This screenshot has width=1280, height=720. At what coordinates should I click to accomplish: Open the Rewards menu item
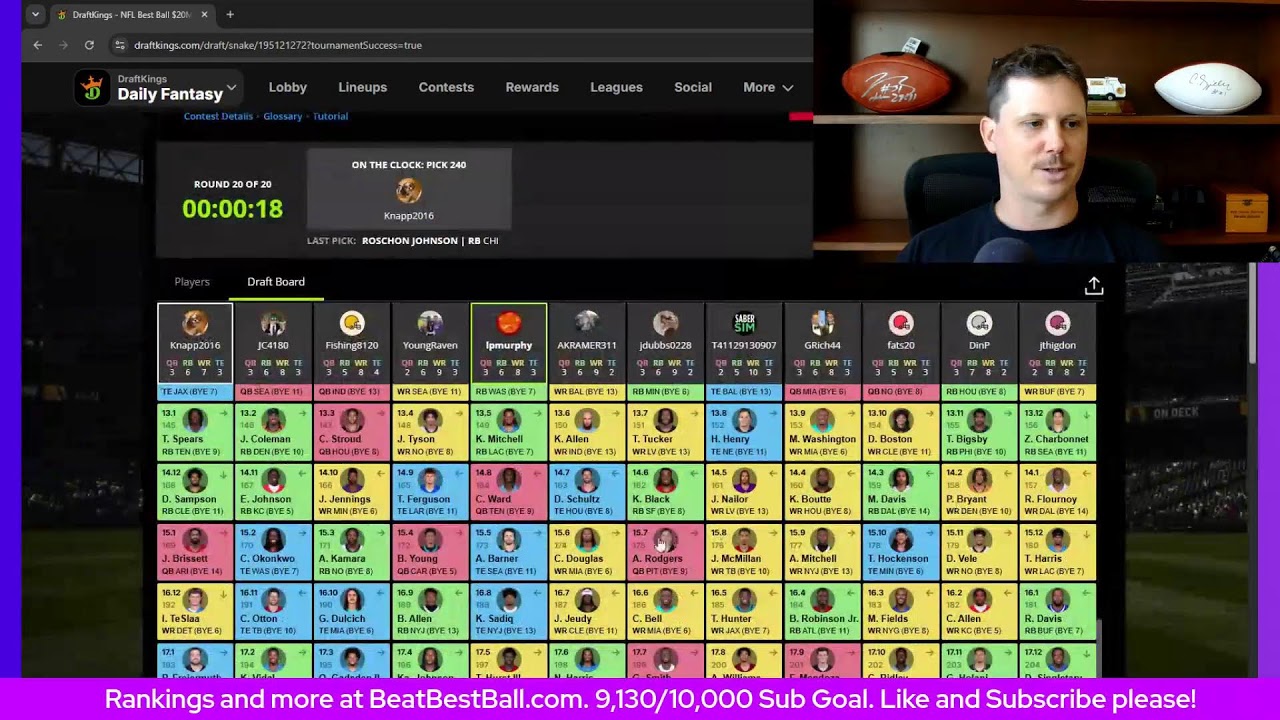[532, 88]
